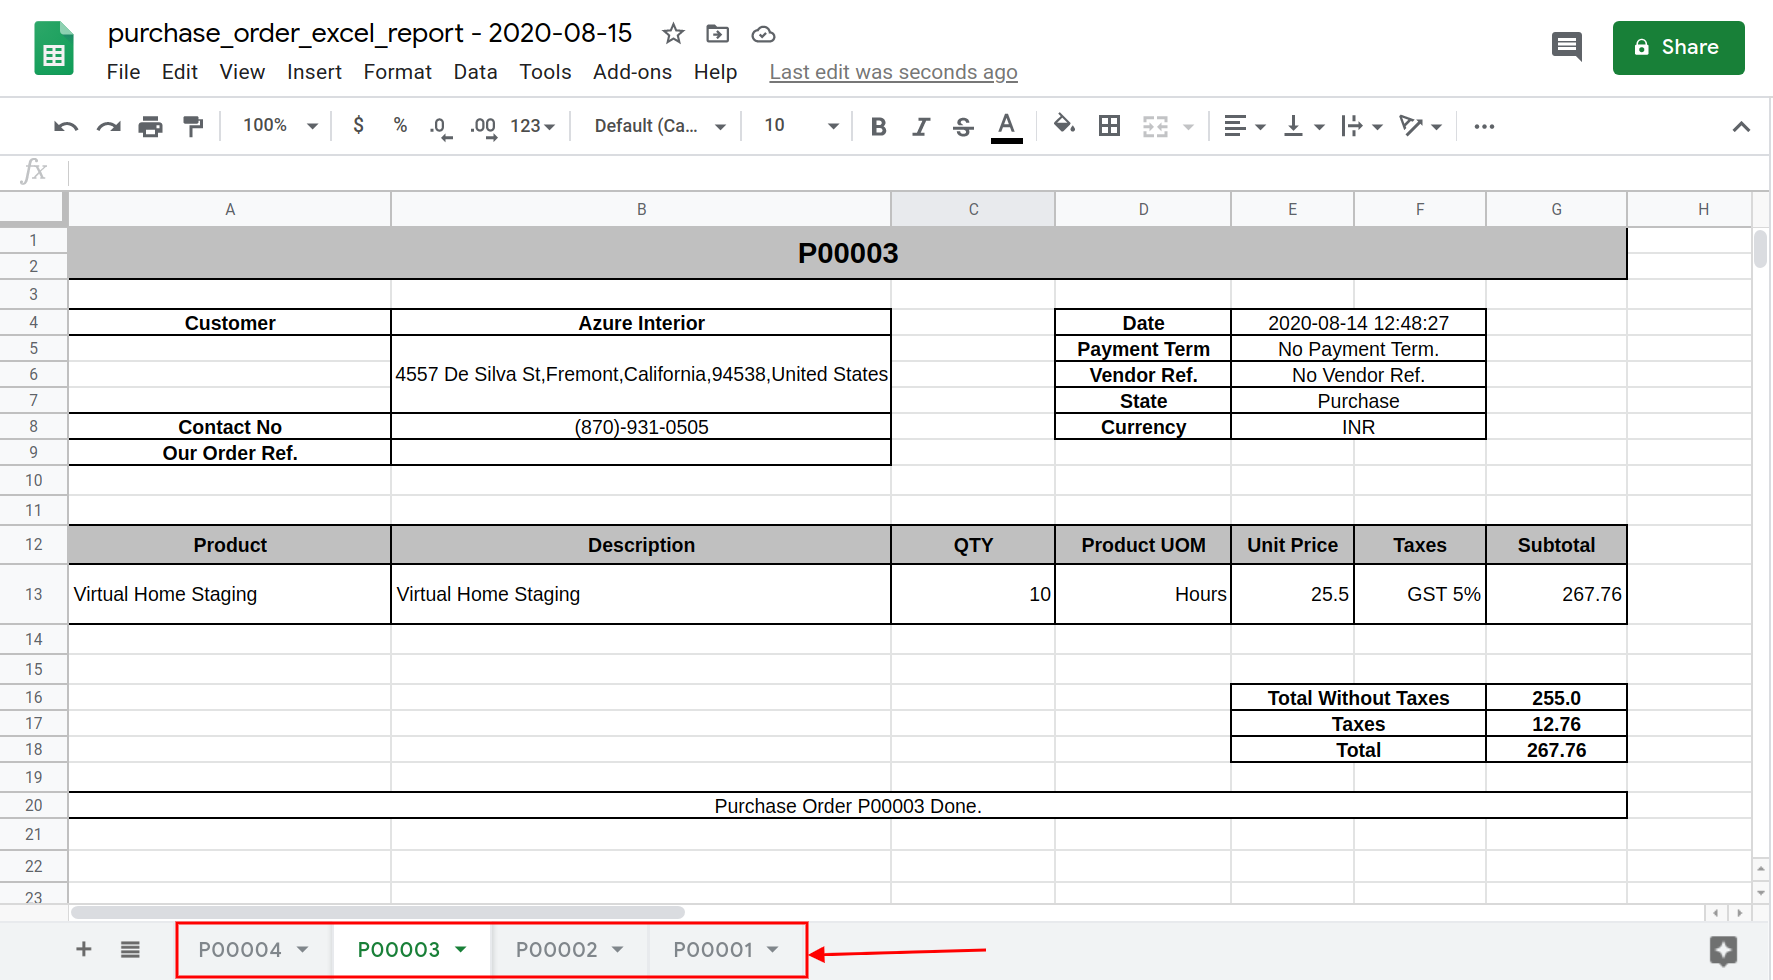
Task: Open the fill color bucket
Action: click(1064, 125)
